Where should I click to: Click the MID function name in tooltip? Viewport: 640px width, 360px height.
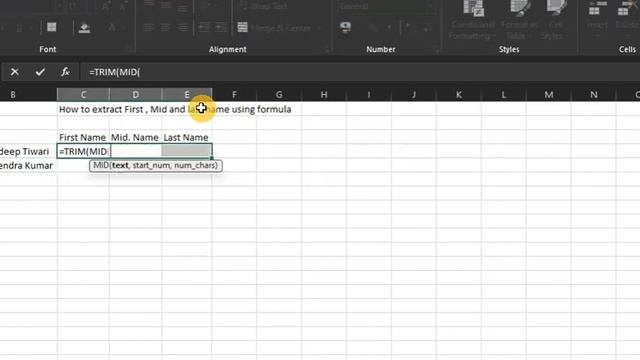[100, 165]
